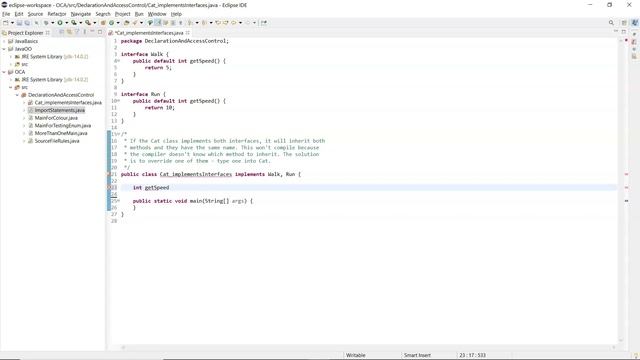Click the Back navigation arrow in toolbar
640x360 pixels.
pos(233,23)
